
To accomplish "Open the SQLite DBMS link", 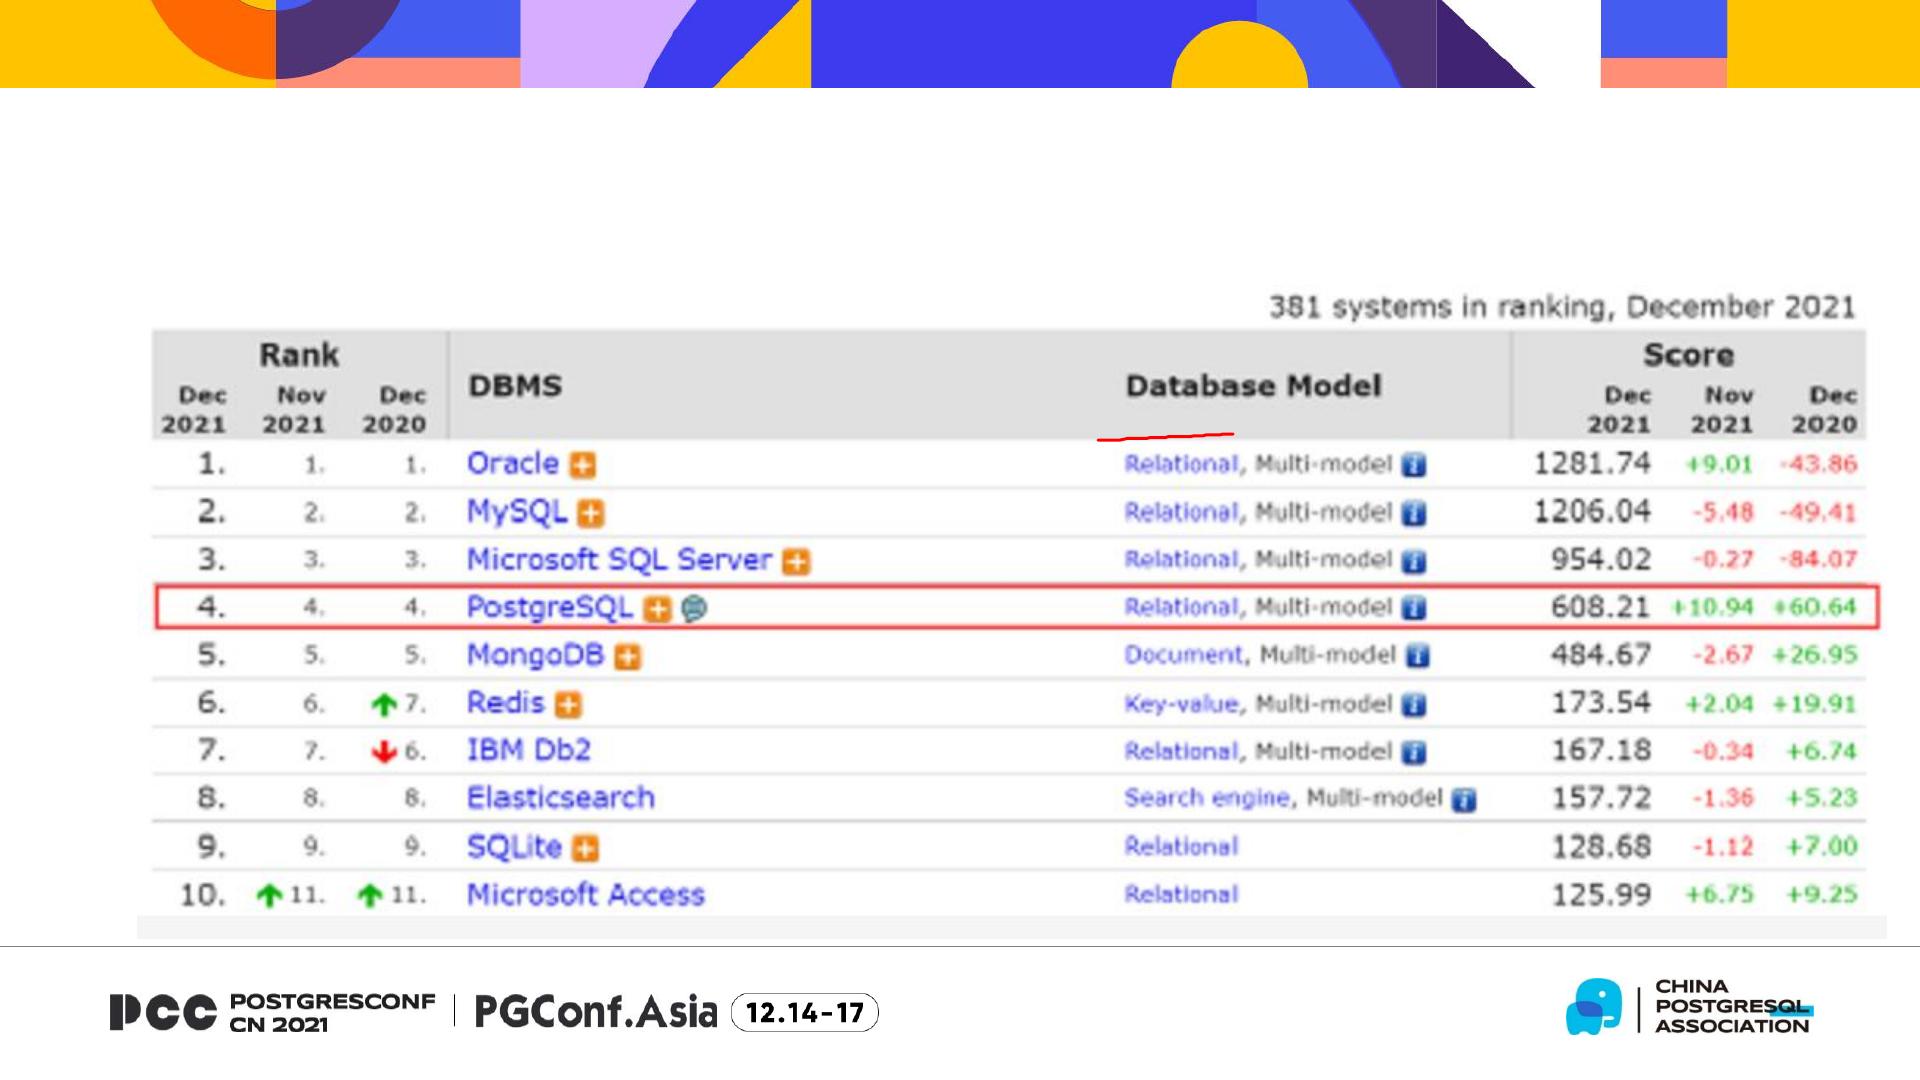I will pyautogui.click(x=515, y=847).
